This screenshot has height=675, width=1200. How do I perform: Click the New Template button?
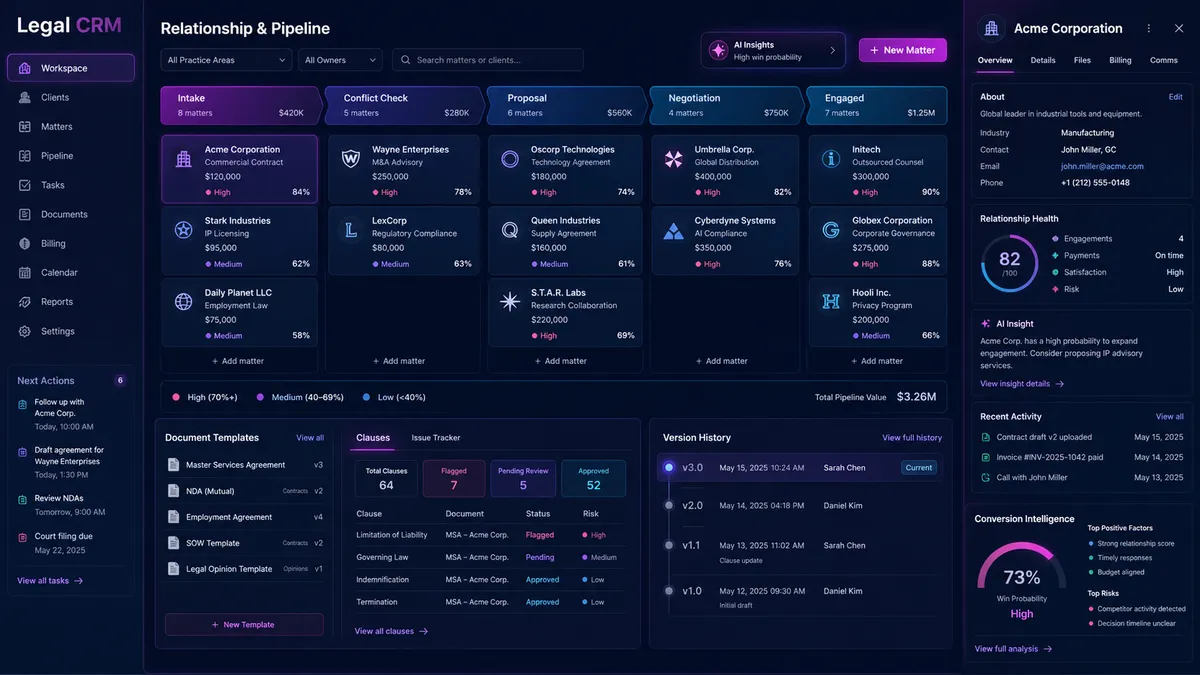coord(244,625)
